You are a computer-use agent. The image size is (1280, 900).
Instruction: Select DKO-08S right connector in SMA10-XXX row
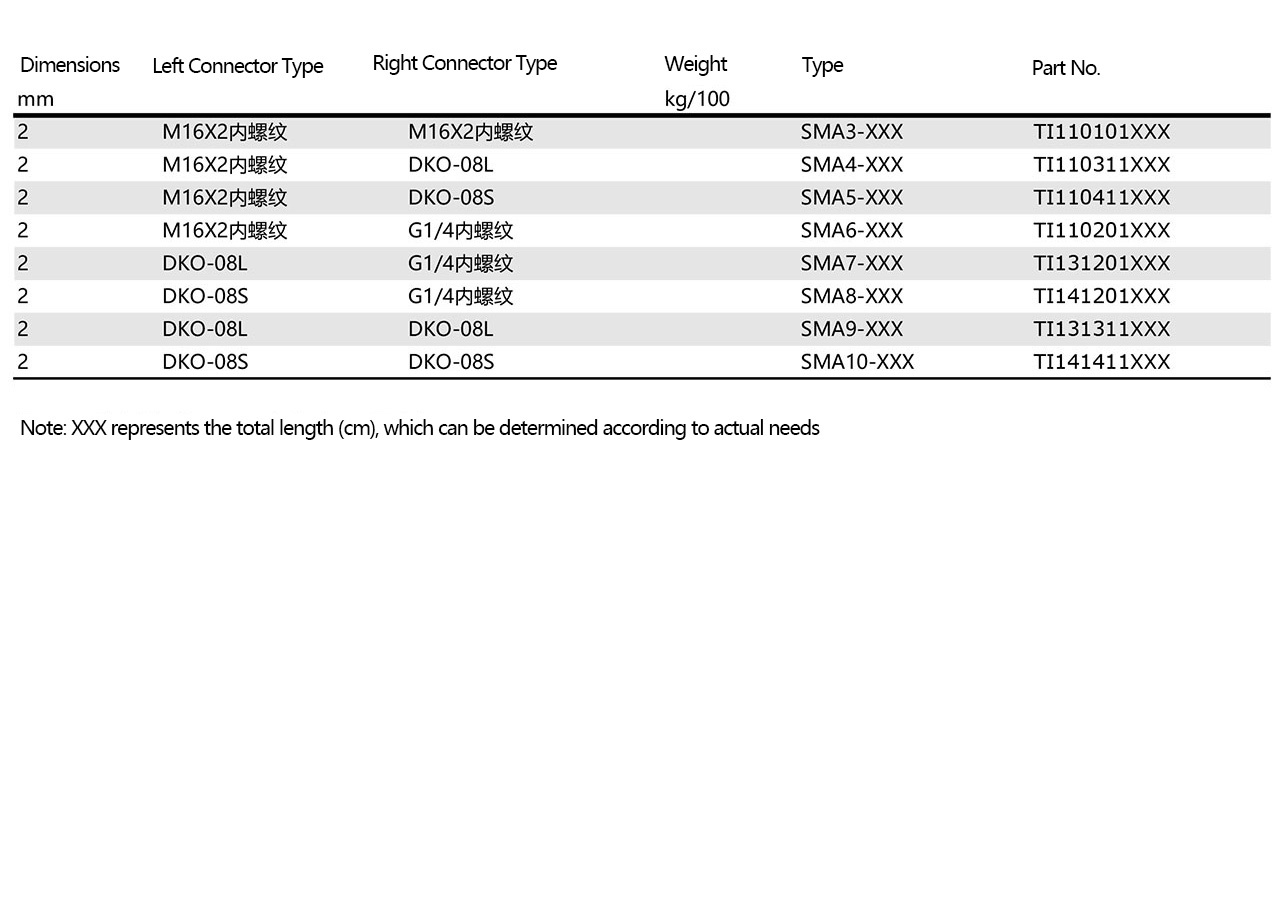451,362
